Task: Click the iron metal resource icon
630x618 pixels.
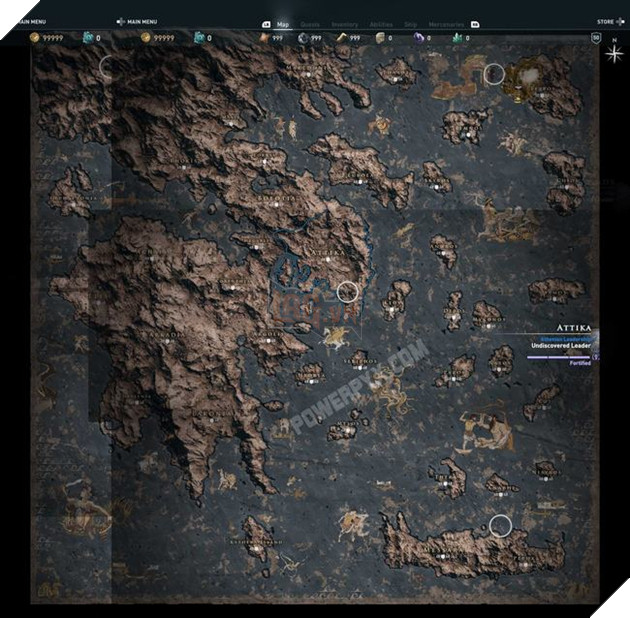Action: click(x=303, y=38)
